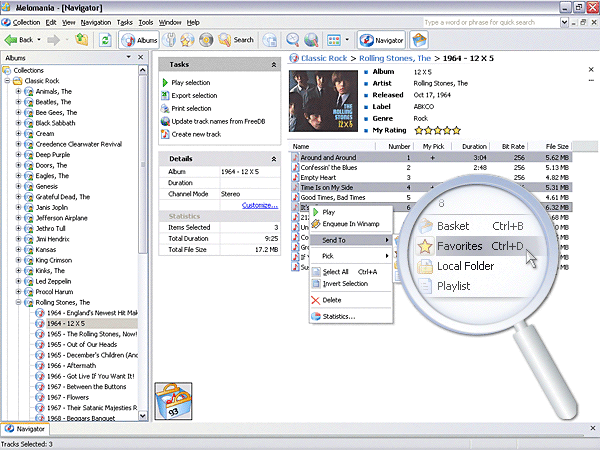Sort tracks by Name column header
This screenshot has width=600, height=450.
tap(333, 147)
